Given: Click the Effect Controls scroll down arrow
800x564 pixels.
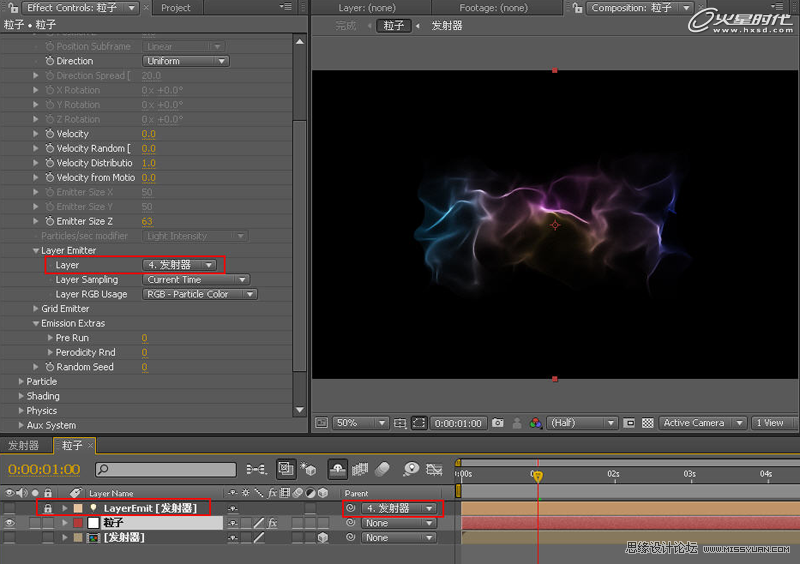Looking at the screenshot, I should [300, 410].
